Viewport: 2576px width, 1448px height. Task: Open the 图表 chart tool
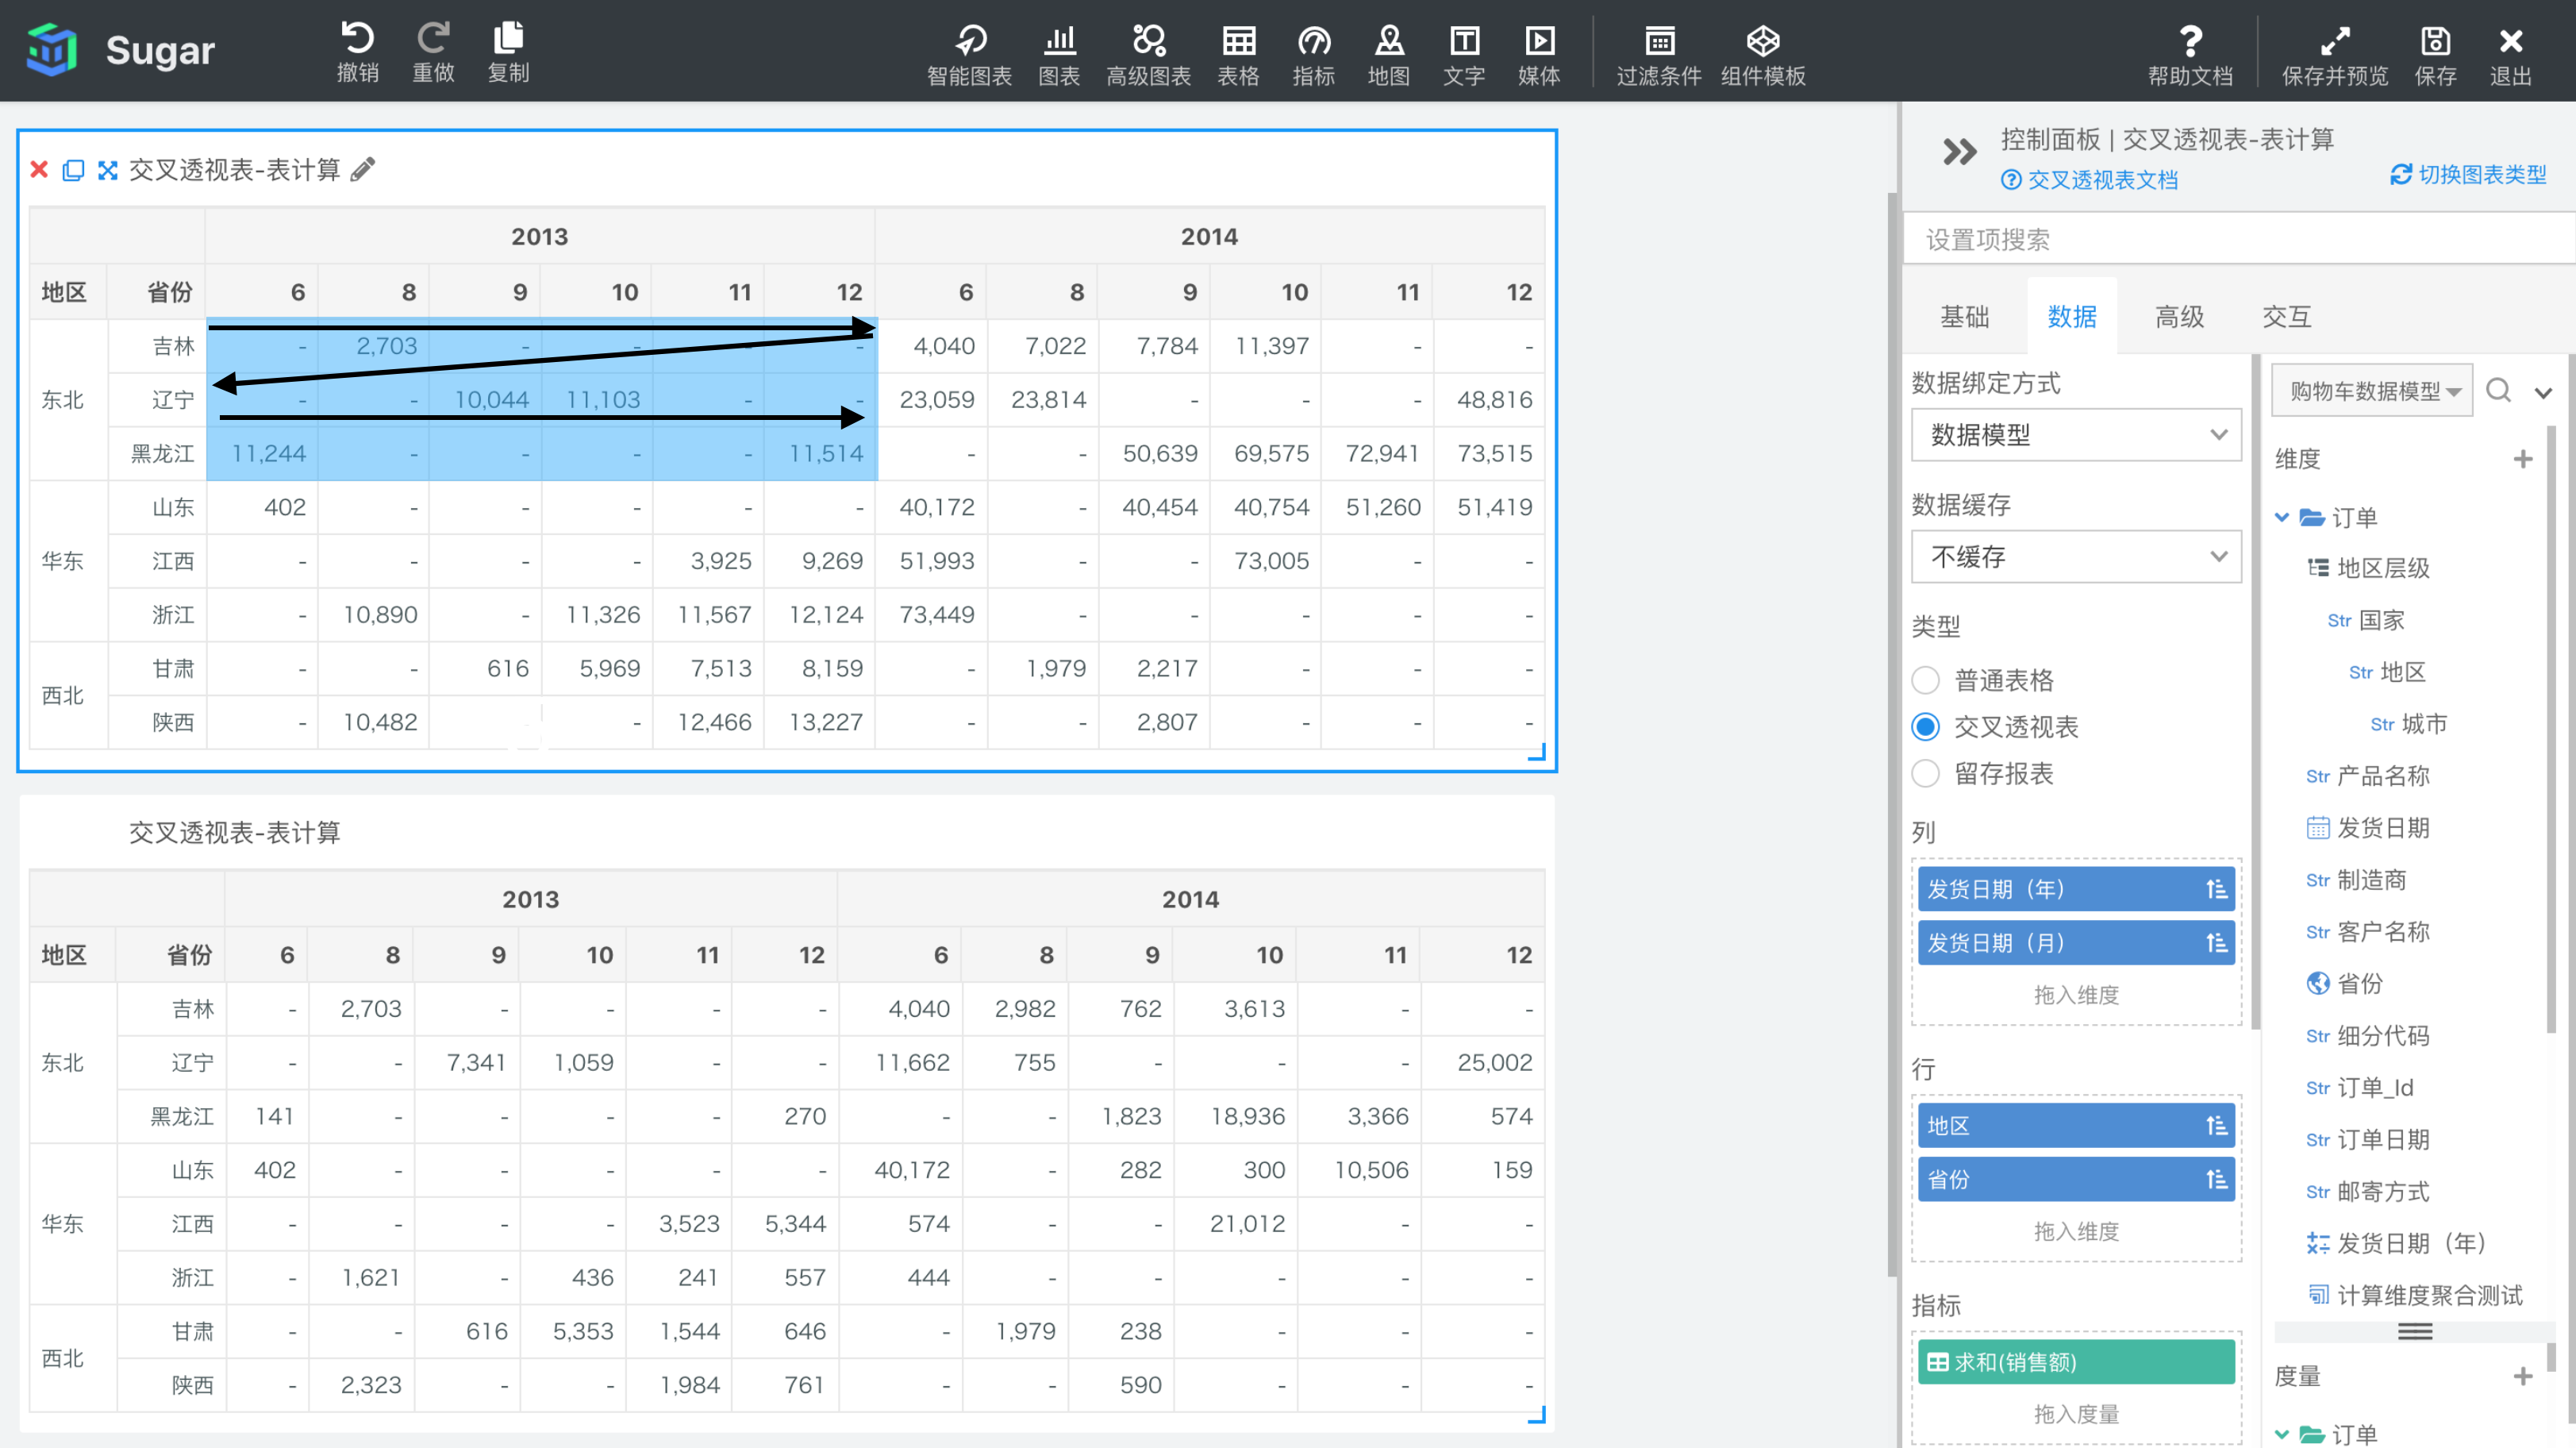(x=1059, y=55)
